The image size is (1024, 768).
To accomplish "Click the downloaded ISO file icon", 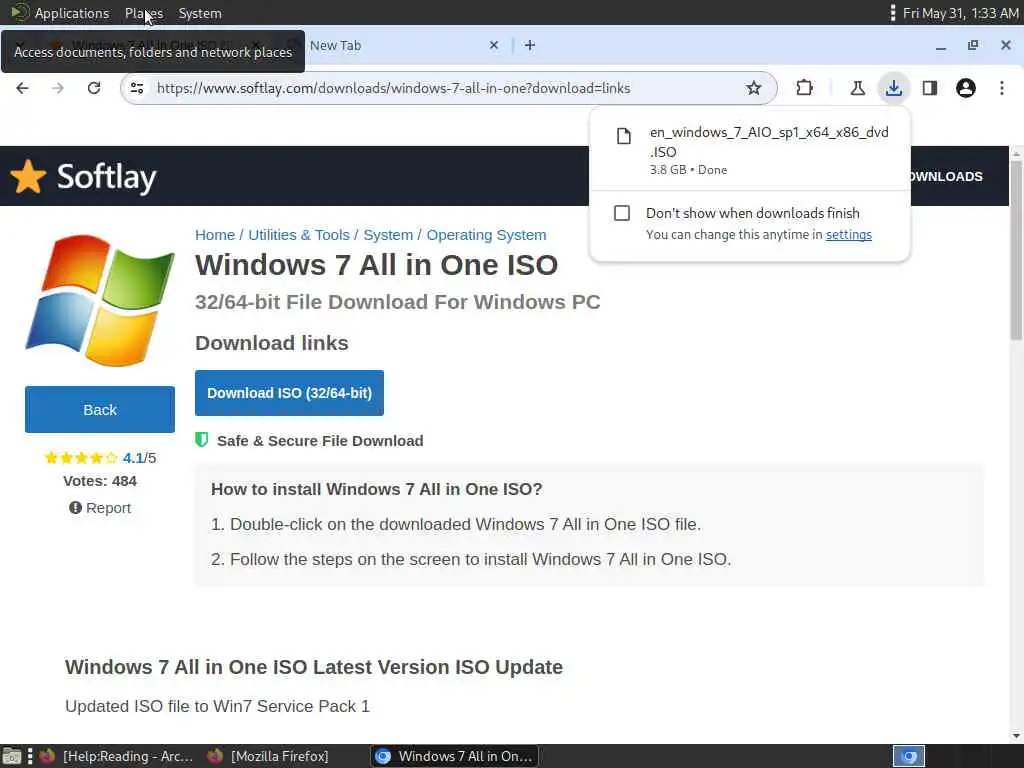I will [x=624, y=136].
